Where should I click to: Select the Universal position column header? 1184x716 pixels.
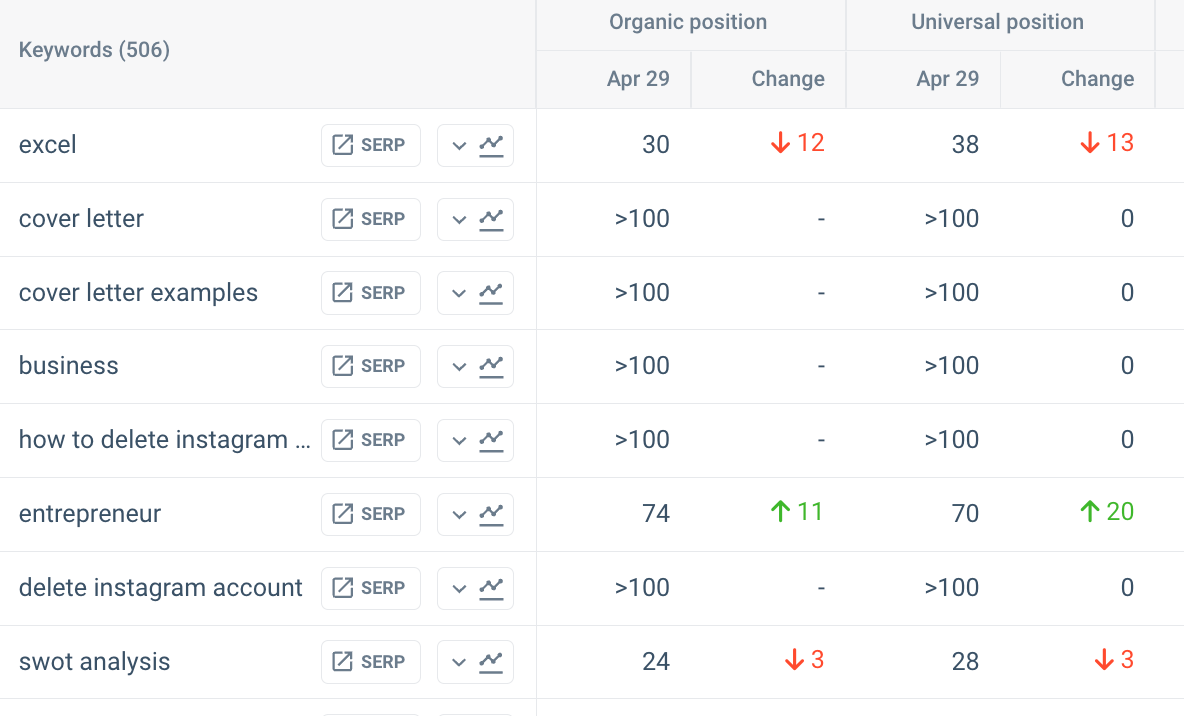997,22
